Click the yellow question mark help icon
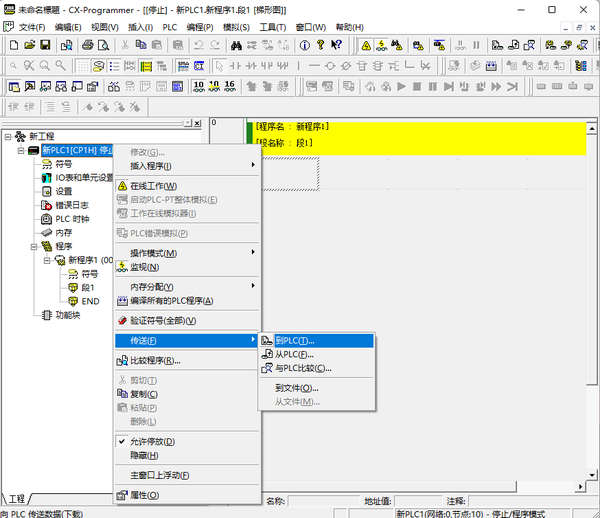Image resolution: width=600 pixels, height=518 pixels. pyautogui.click(x=321, y=45)
